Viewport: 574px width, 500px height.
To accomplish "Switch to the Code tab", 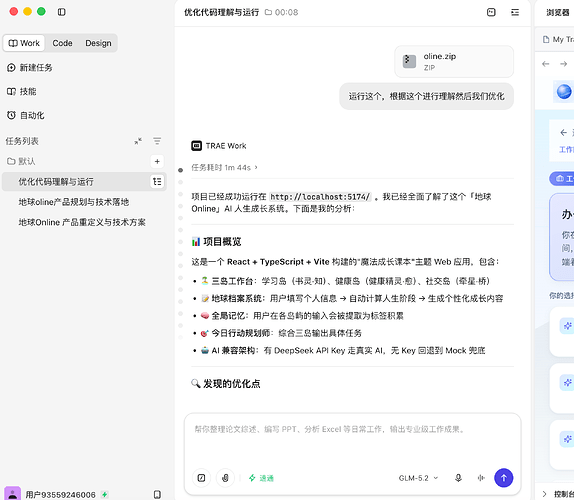I will pyautogui.click(x=62, y=43).
